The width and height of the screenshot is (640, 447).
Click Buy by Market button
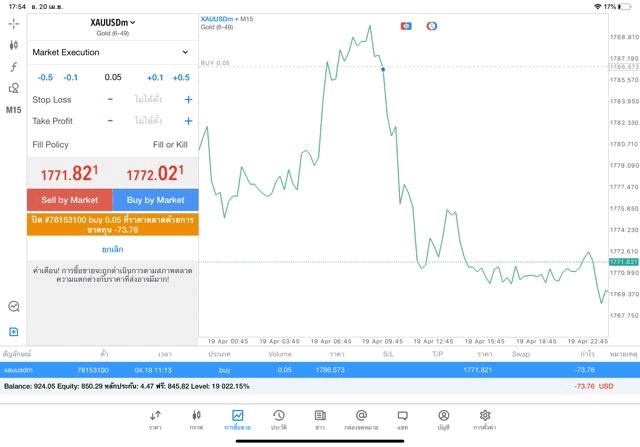click(155, 200)
